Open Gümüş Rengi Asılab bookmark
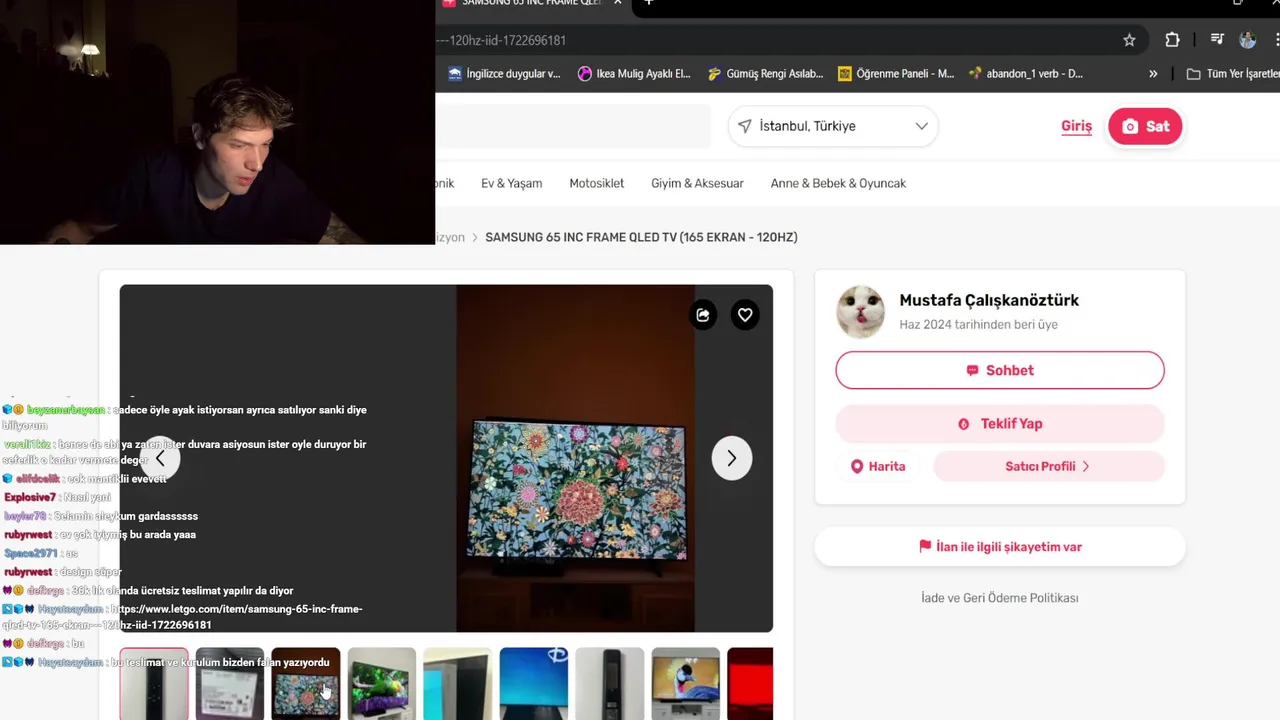 [765, 73]
